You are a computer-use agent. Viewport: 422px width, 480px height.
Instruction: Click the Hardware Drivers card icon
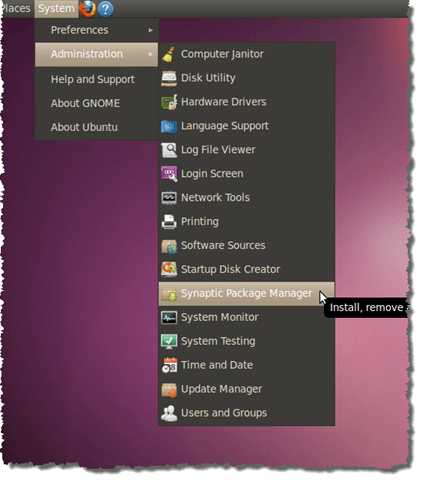tap(169, 102)
